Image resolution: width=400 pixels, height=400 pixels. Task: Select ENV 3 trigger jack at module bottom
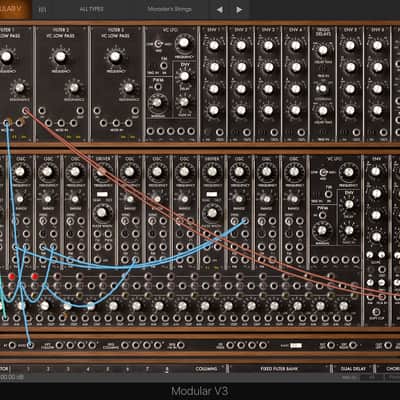pos(274,132)
